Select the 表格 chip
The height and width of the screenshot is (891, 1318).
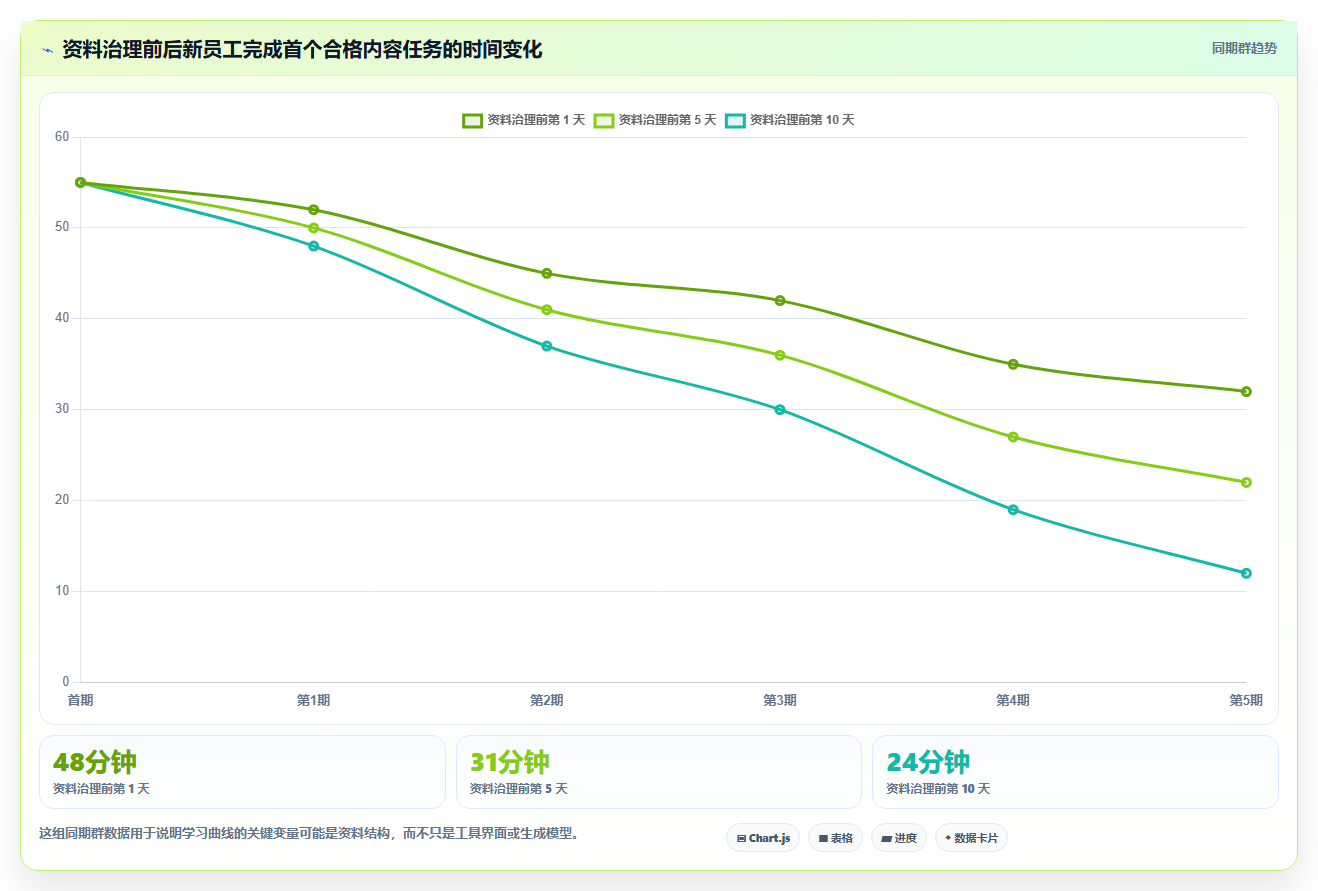tap(835, 838)
